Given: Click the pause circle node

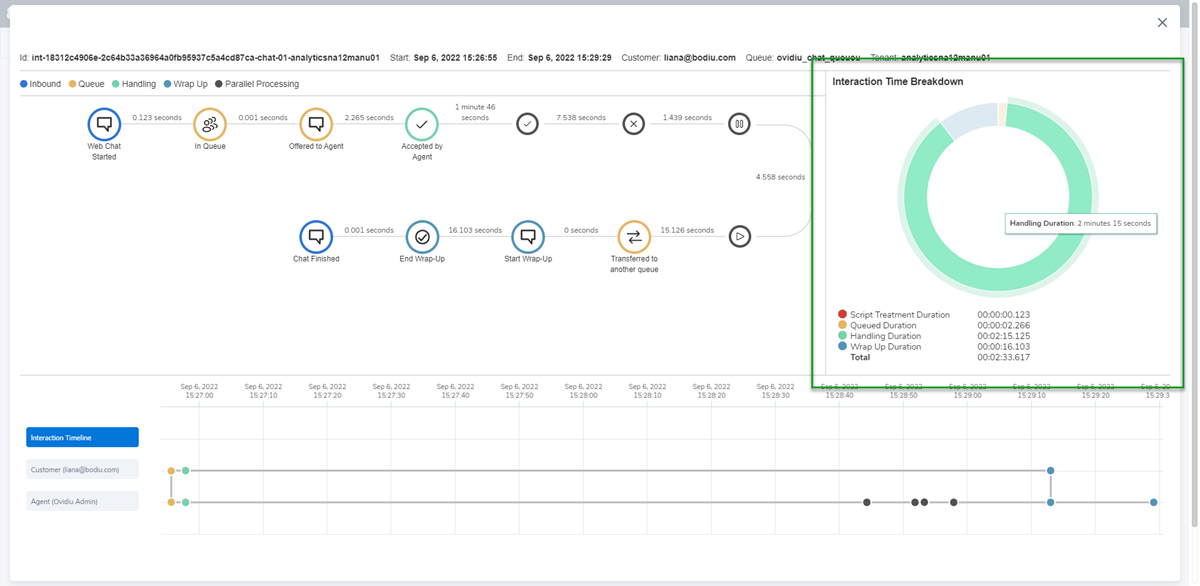Looking at the screenshot, I should click(x=739, y=124).
